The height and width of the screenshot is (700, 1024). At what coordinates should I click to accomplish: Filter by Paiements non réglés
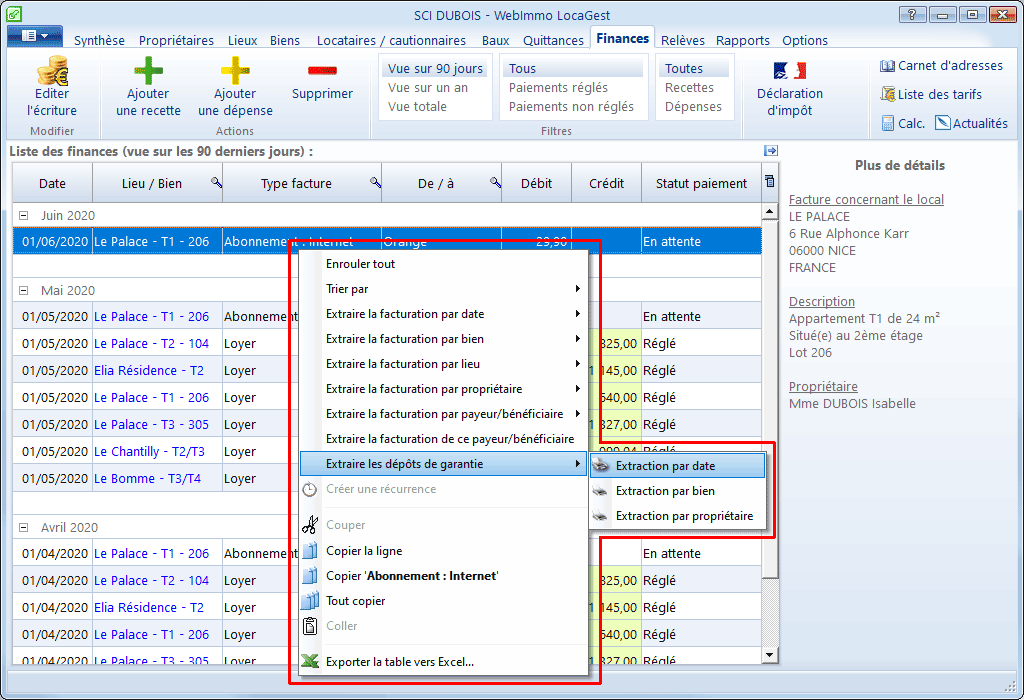click(x=571, y=106)
